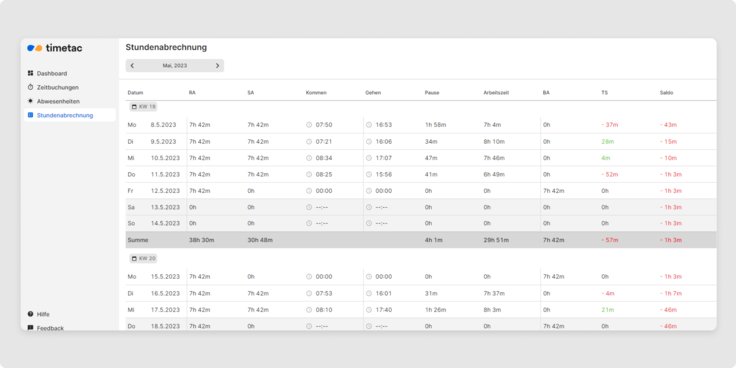Screen dimensions: 736x368
Task: Click the TS column header
Action: point(605,93)
